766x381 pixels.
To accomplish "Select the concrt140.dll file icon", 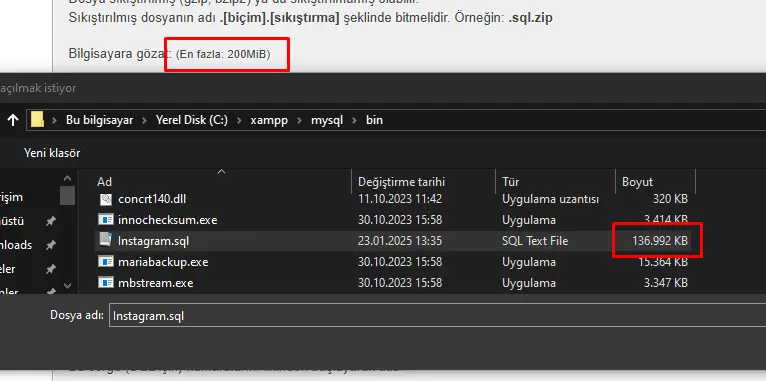I will pos(106,199).
